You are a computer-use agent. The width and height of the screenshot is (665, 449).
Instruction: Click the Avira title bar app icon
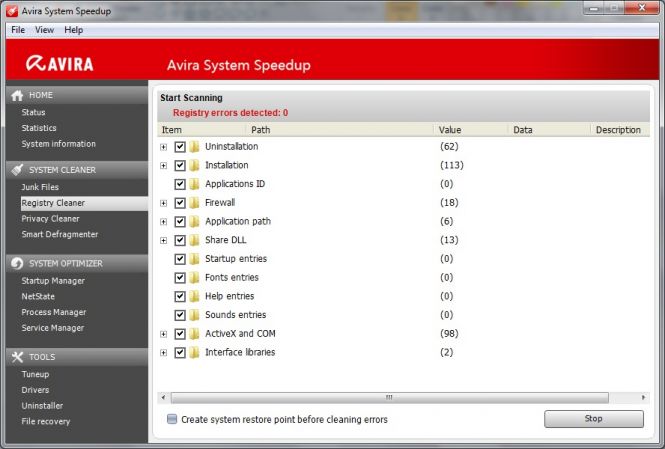pyautogui.click(x=12, y=11)
